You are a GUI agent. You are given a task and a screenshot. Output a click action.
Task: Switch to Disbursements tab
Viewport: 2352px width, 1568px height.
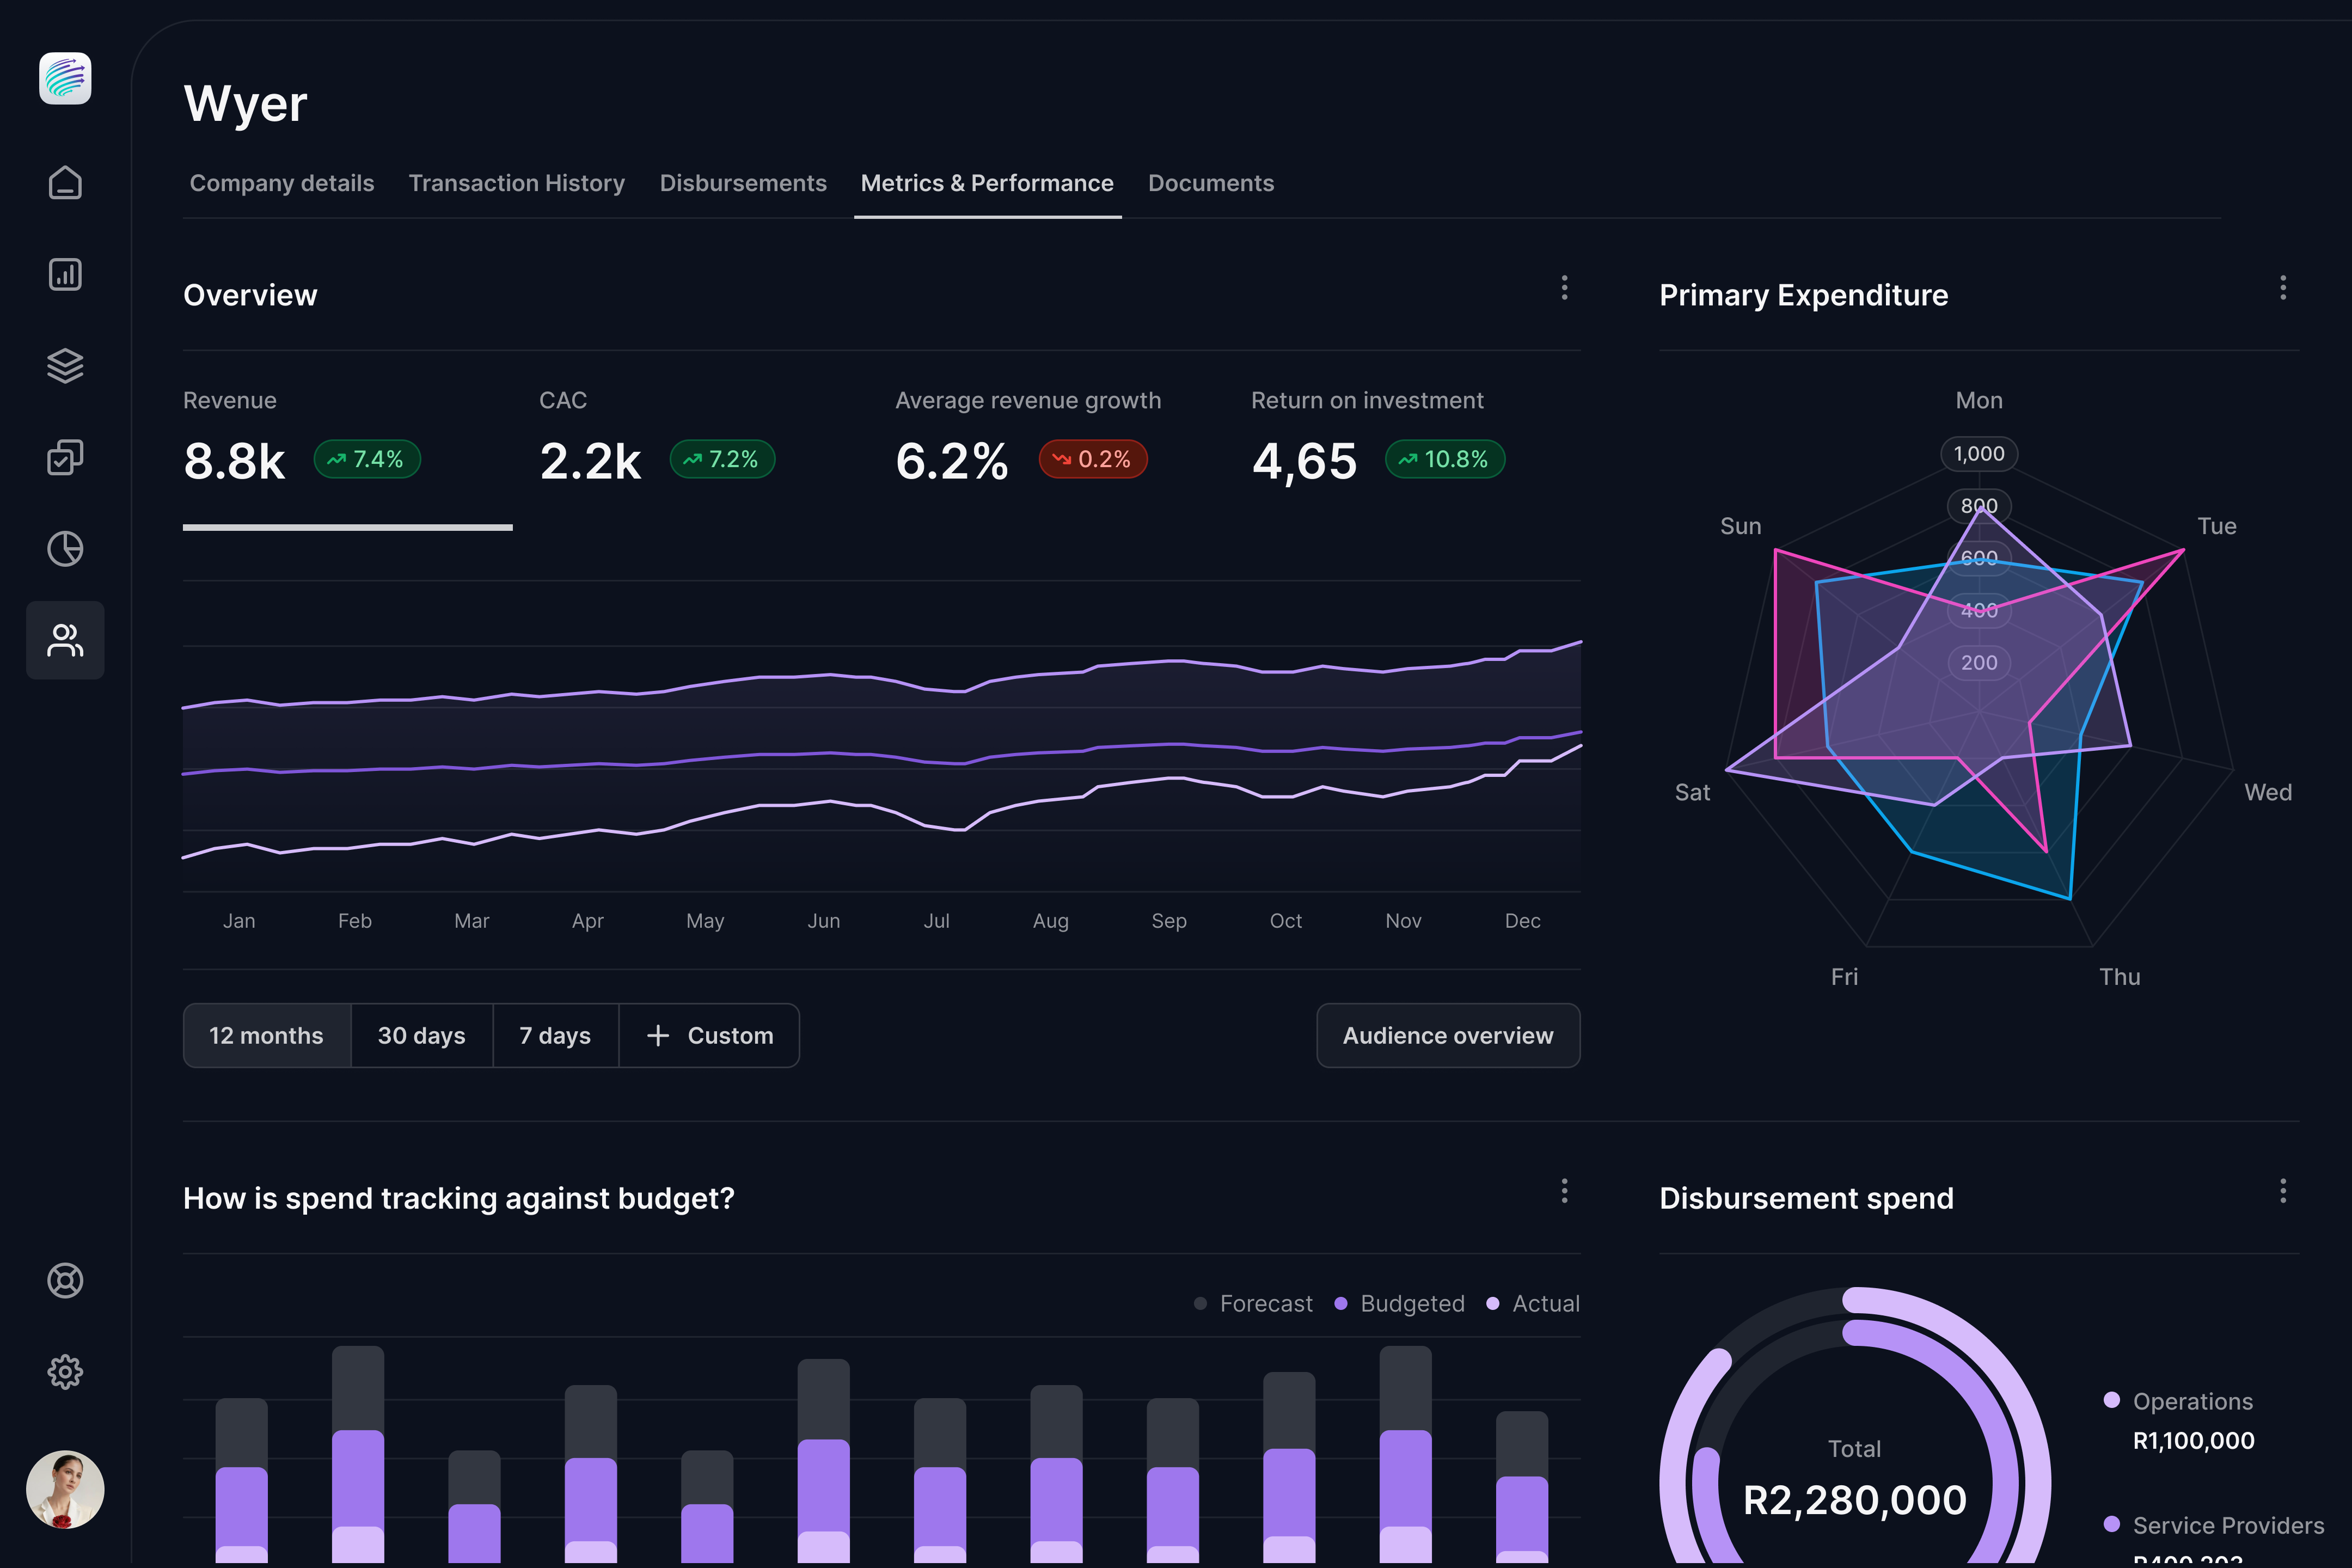click(x=743, y=183)
